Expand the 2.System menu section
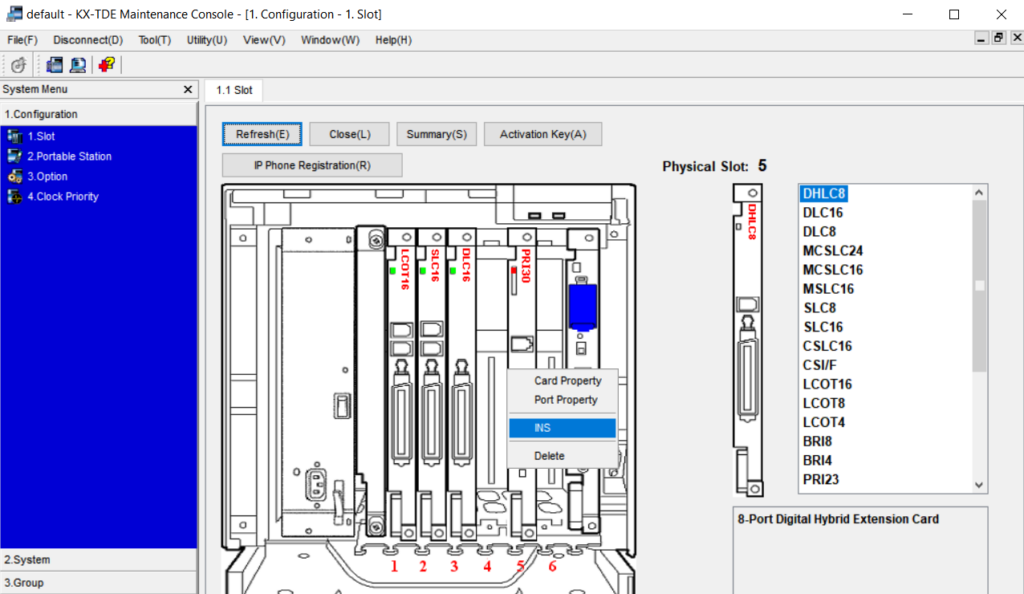 click(98, 560)
